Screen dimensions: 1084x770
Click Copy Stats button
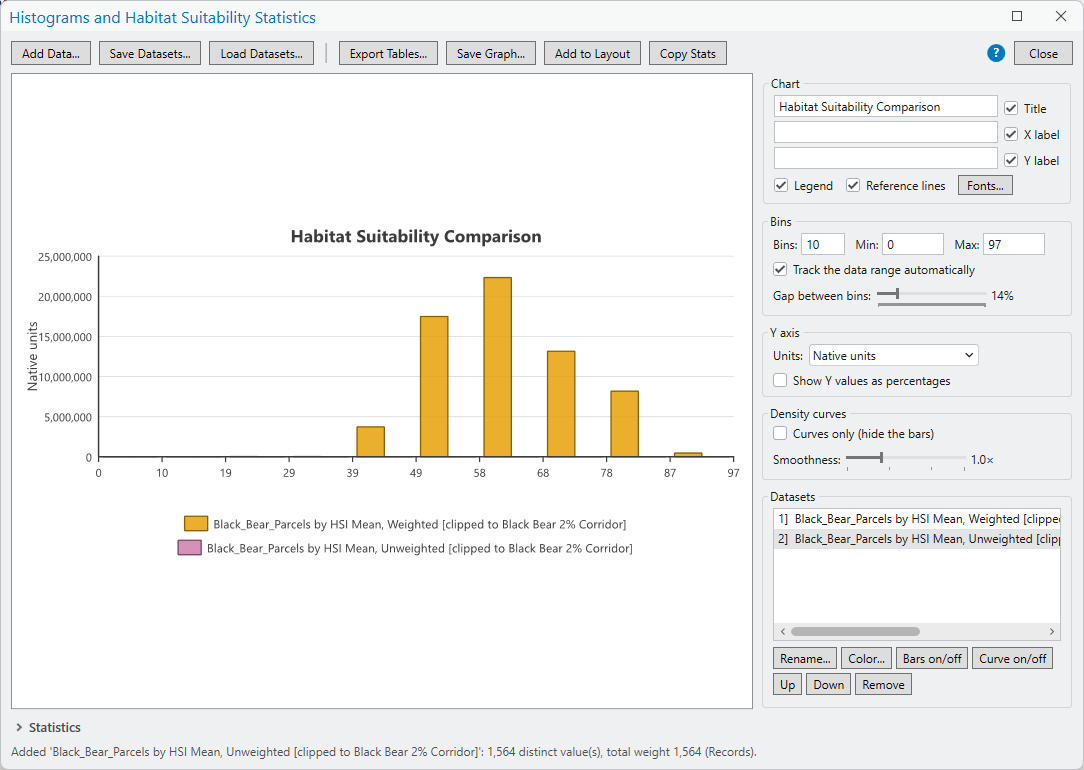[x=688, y=53]
